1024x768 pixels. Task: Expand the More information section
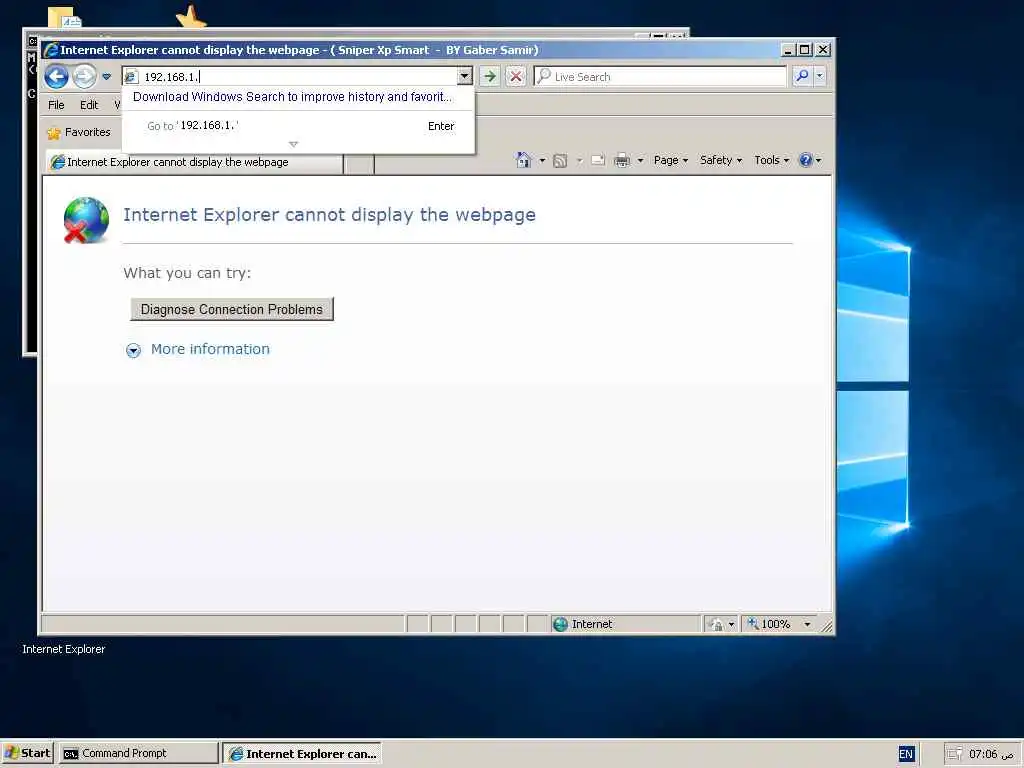pyautogui.click(x=133, y=351)
